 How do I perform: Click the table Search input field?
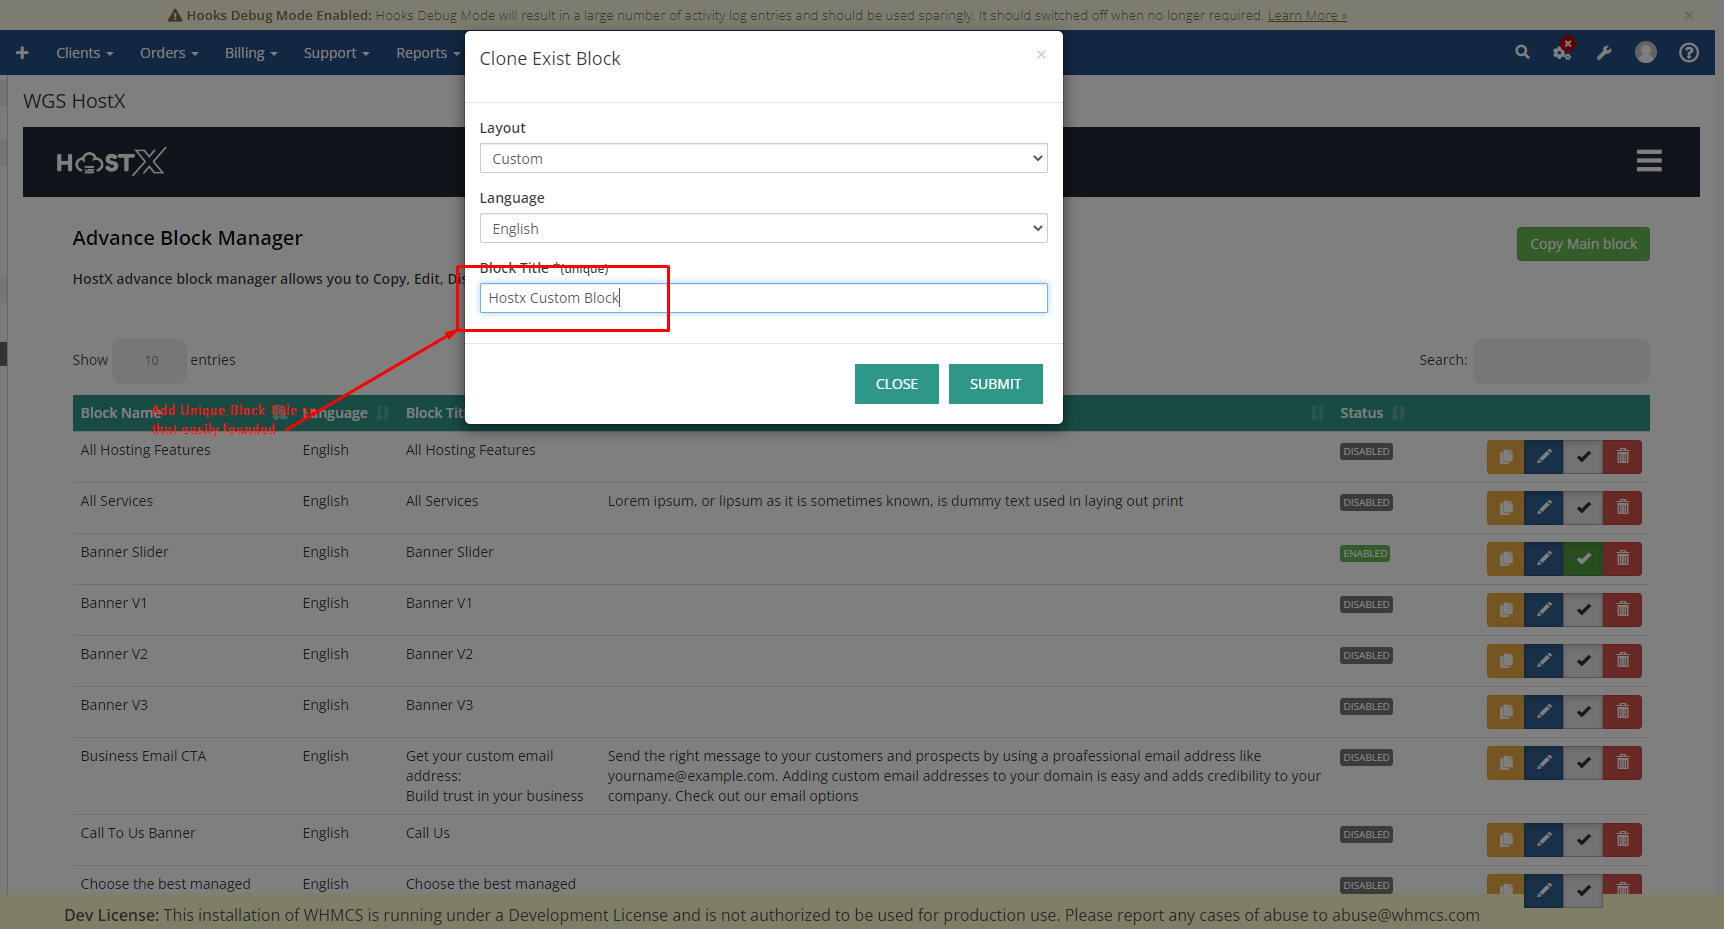(1561, 361)
